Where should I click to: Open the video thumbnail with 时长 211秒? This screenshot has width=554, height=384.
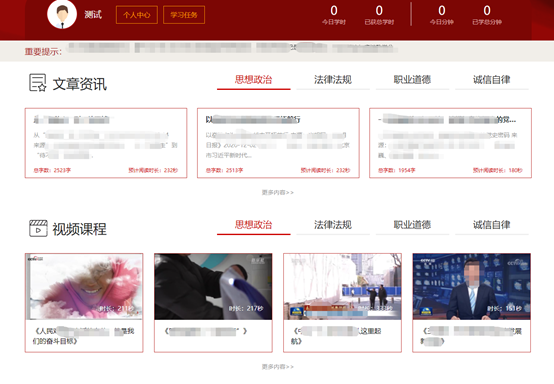pos(84,286)
